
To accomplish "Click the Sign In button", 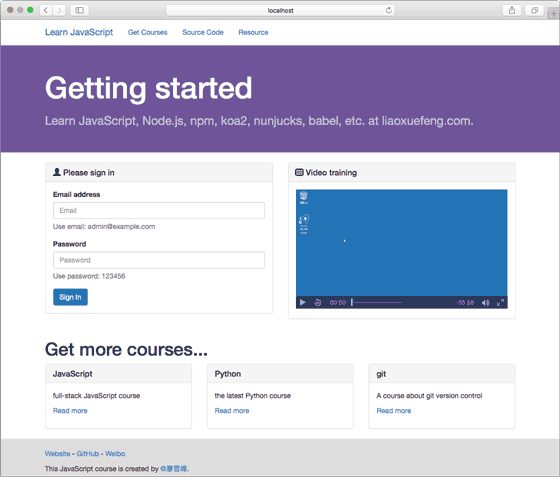I will tap(70, 297).
